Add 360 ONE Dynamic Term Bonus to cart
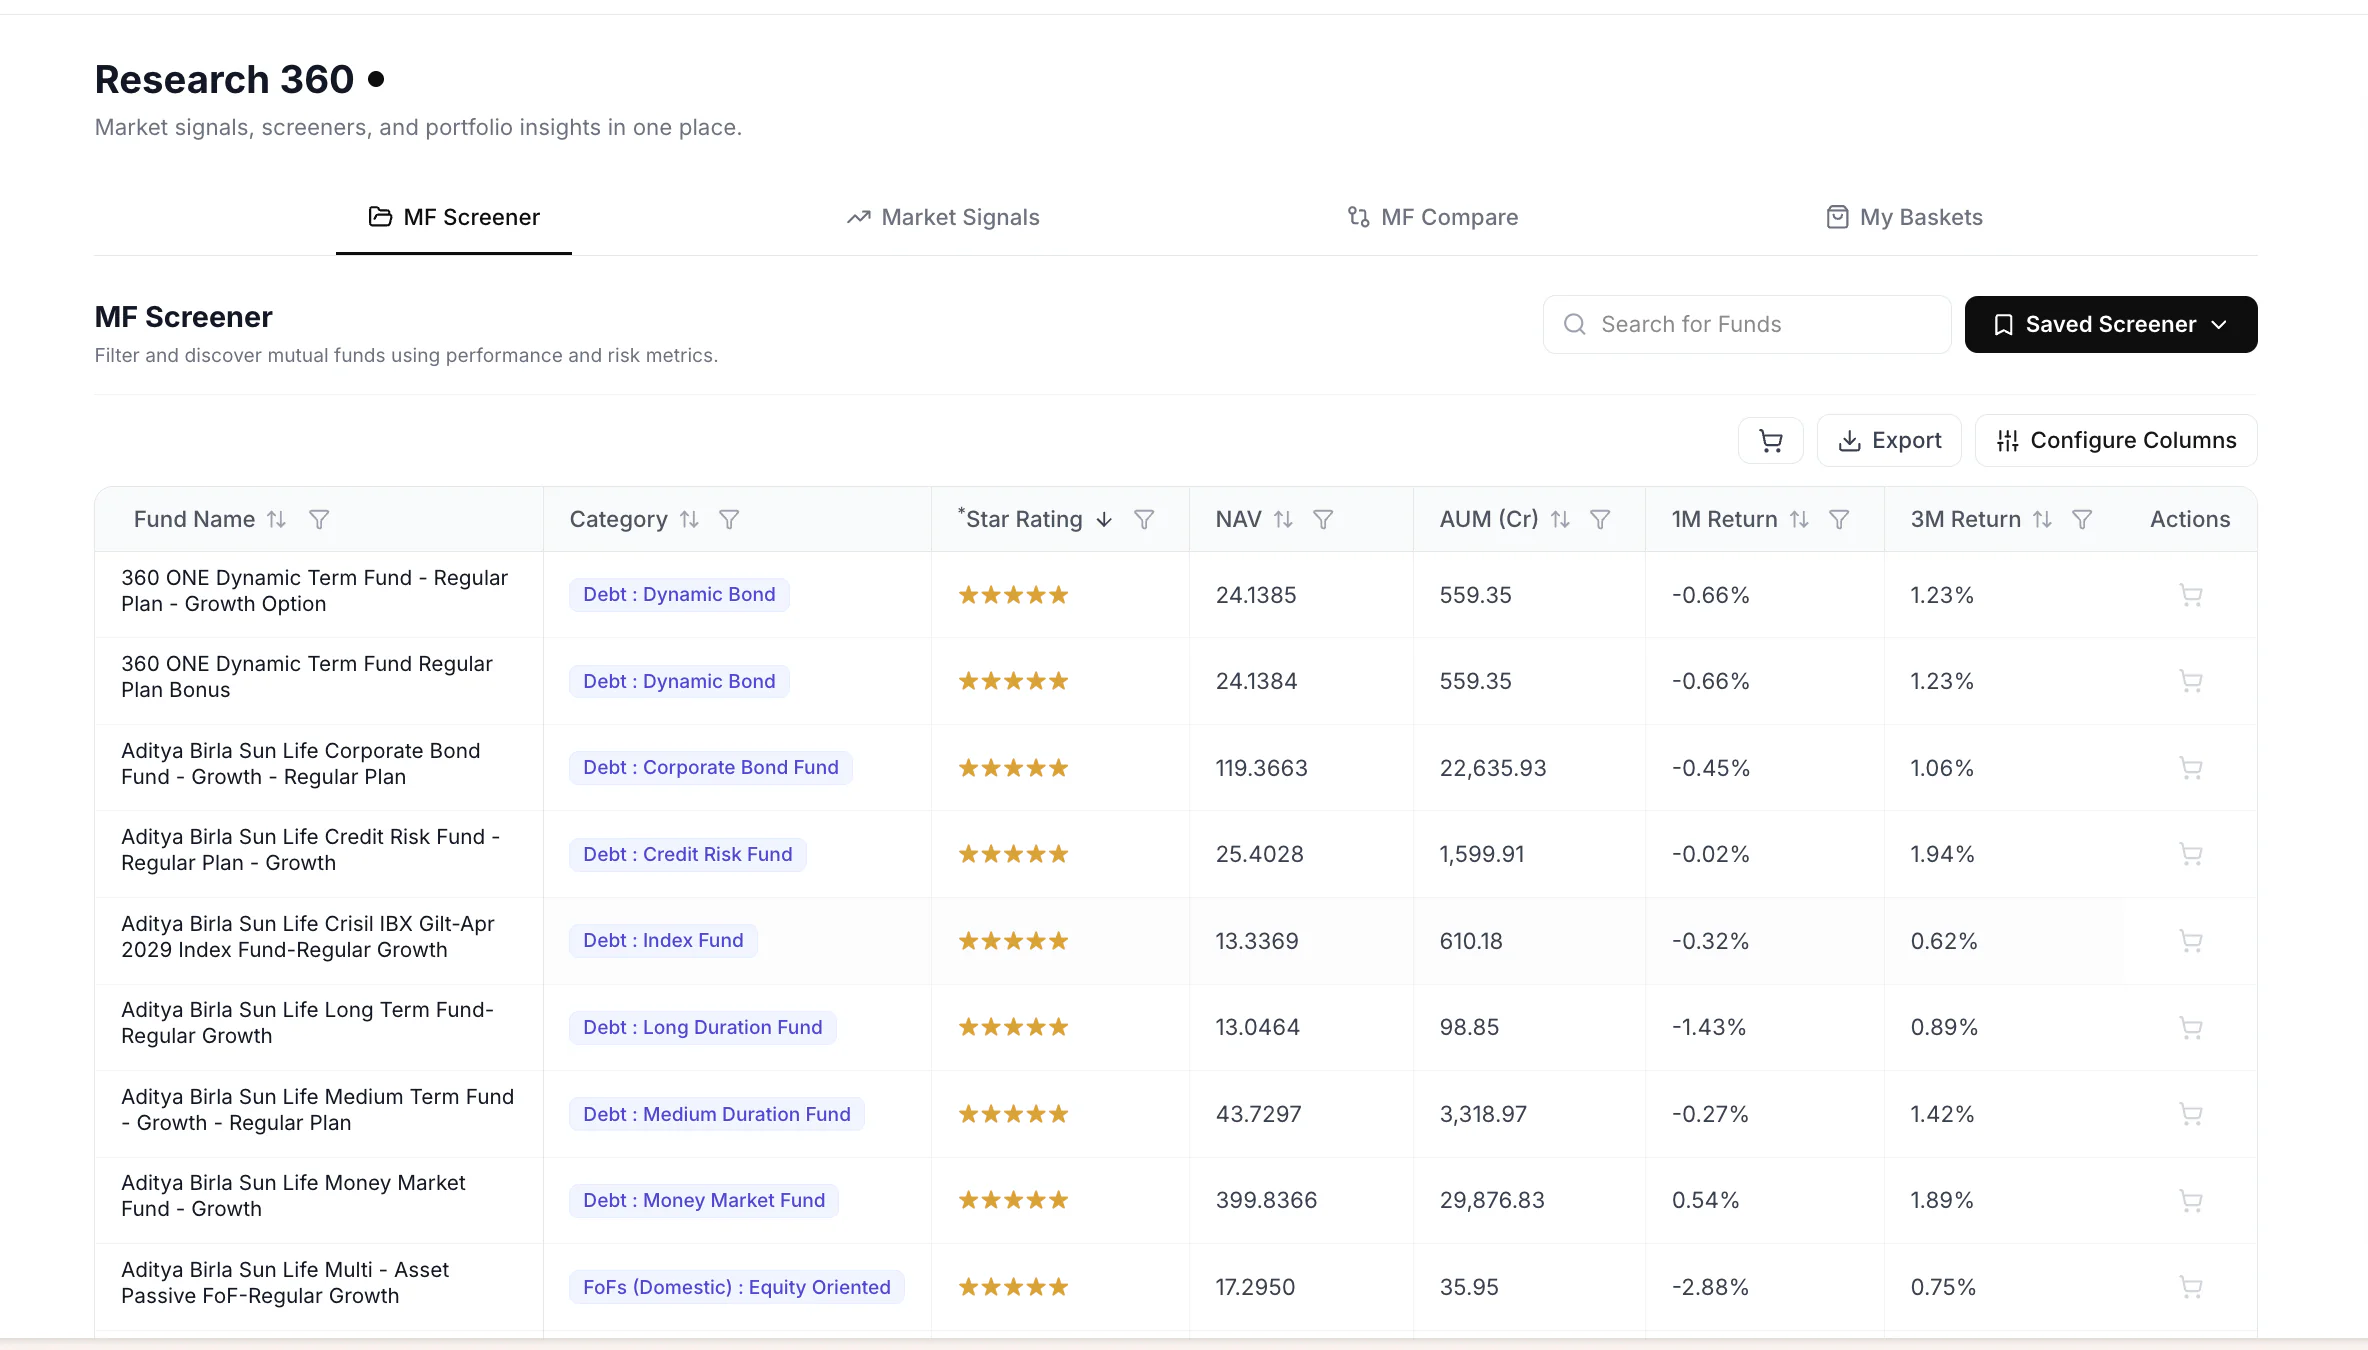 [x=2191, y=681]
